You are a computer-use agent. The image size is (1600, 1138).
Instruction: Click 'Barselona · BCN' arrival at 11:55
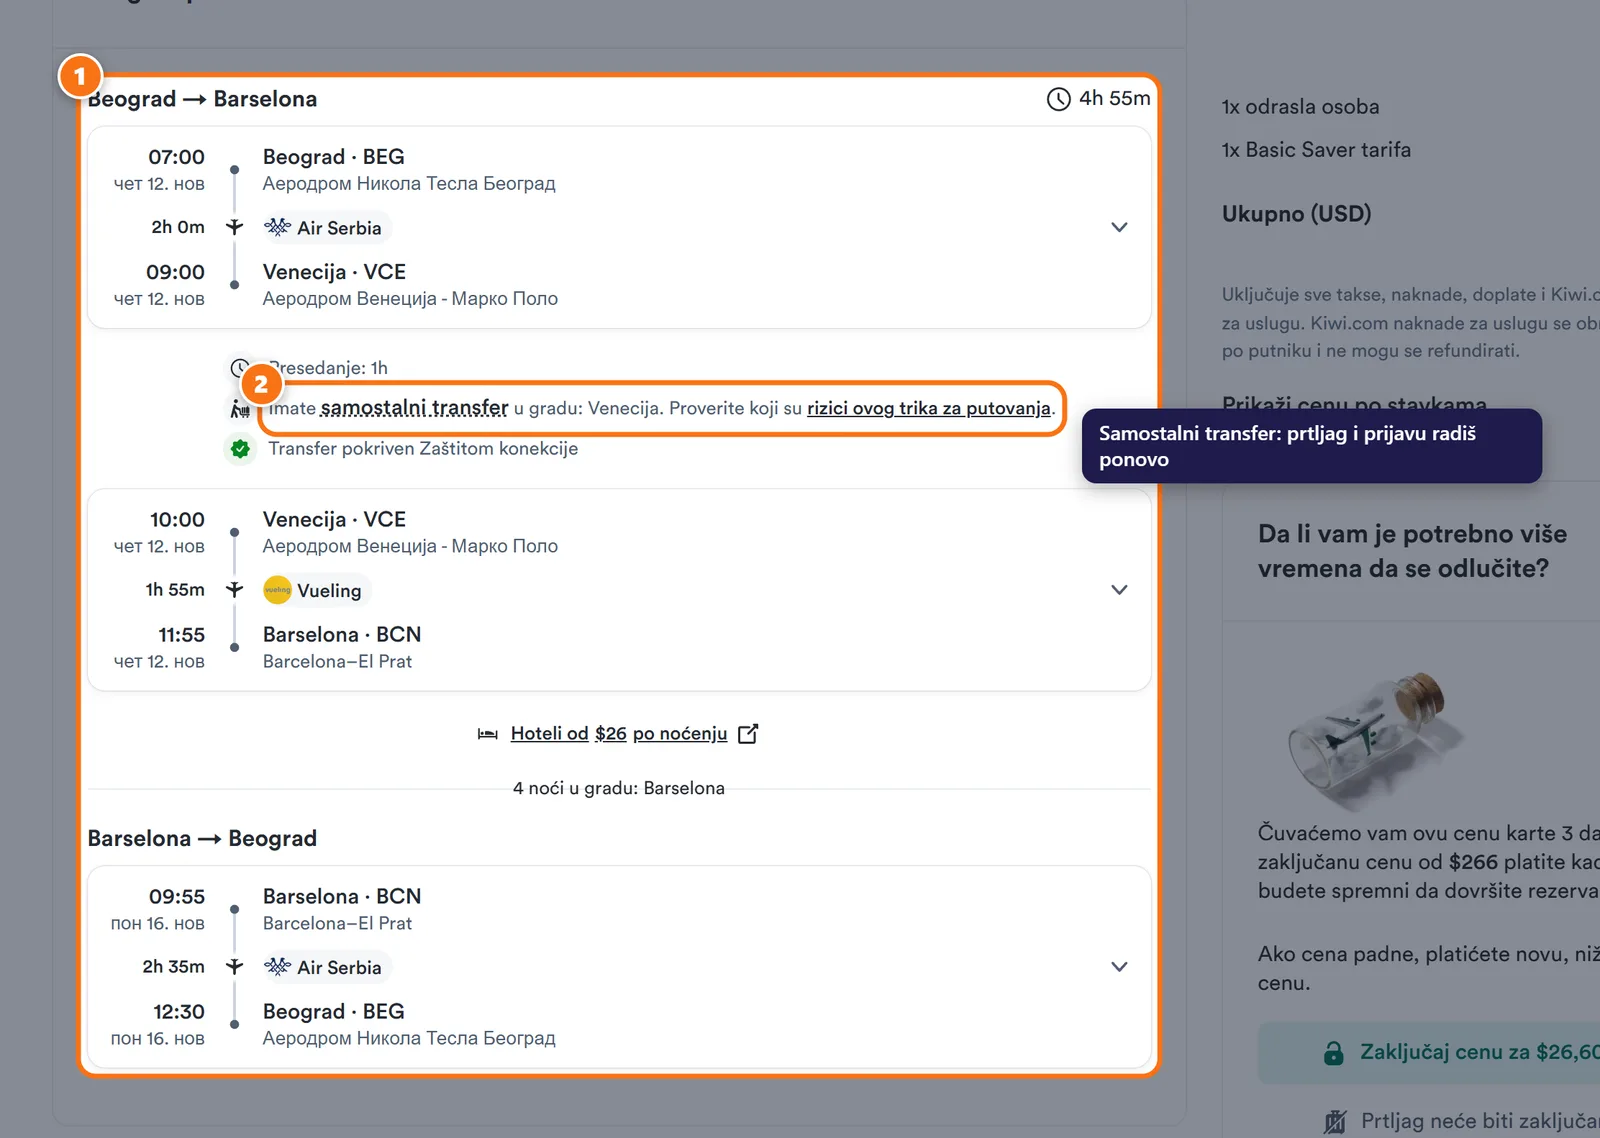342,635
